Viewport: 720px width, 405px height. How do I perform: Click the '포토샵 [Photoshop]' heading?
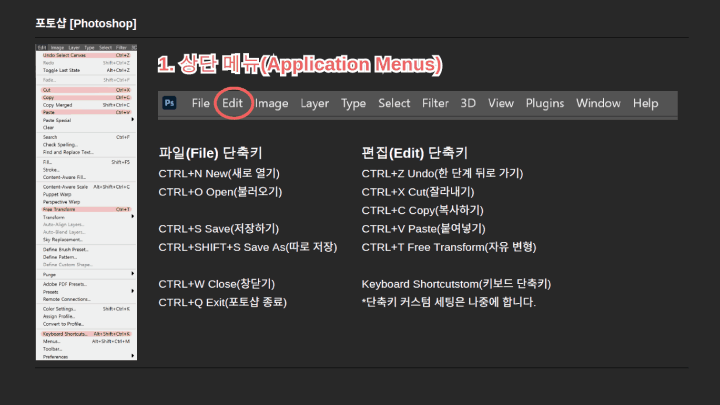tap(86, 23)
